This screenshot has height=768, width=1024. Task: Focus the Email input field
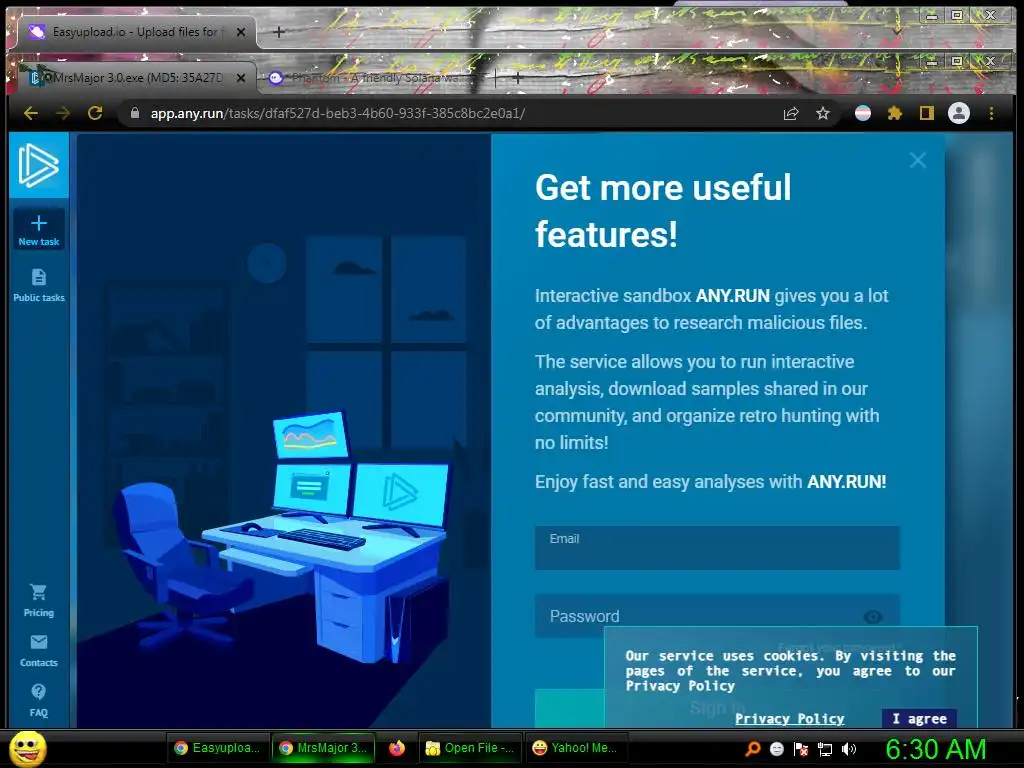coord(717,548)
